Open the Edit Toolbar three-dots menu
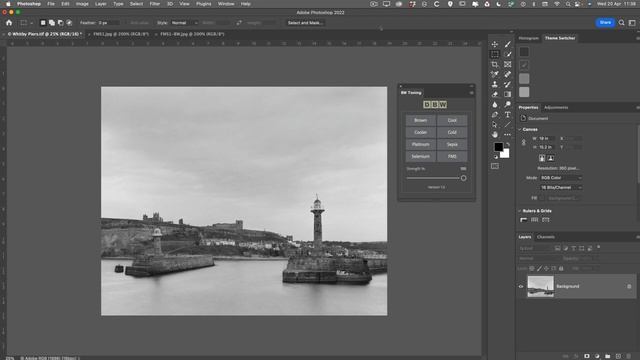This screenshot has height=360, width=640. tap(507, 134)
